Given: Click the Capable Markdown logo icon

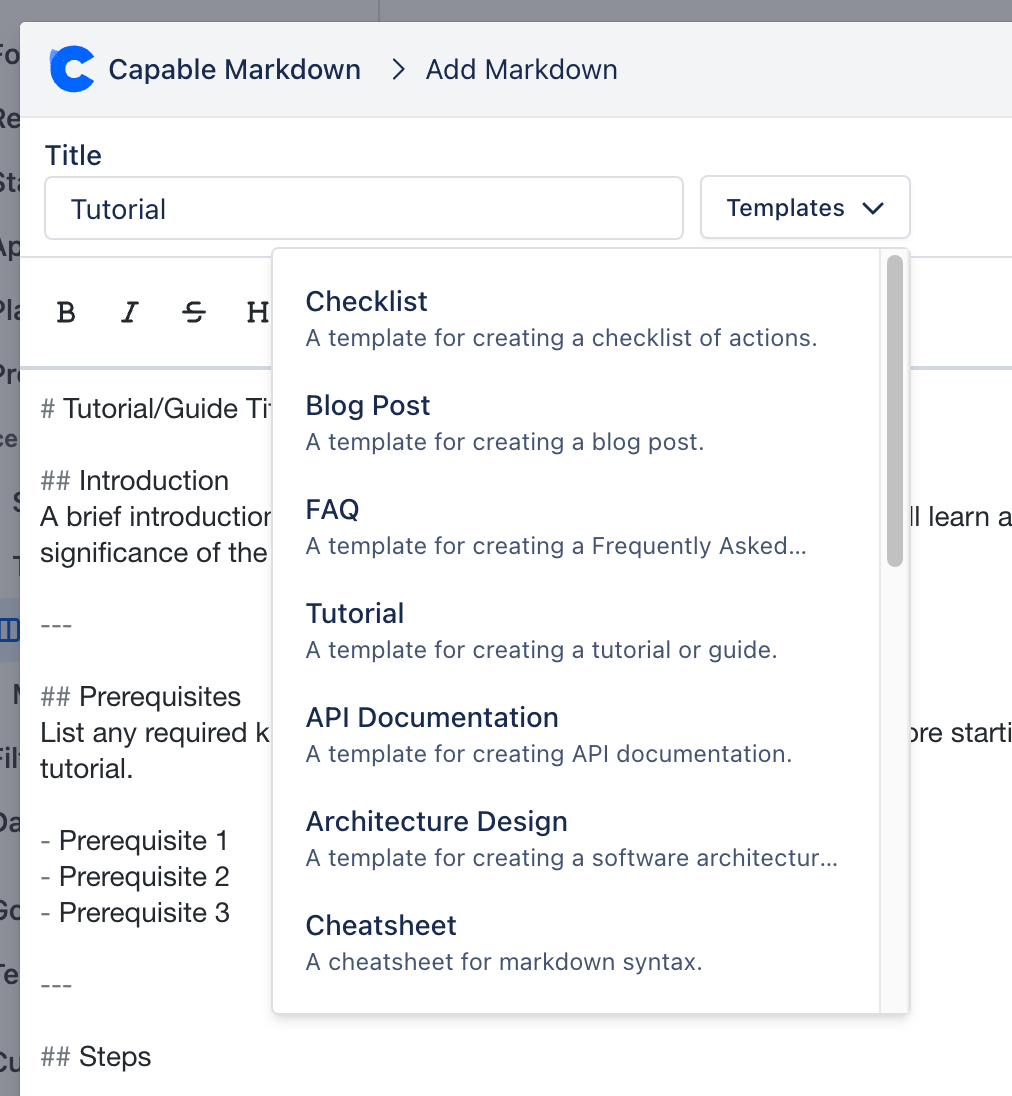Looking at the screenshot, I should click(72, 70).
